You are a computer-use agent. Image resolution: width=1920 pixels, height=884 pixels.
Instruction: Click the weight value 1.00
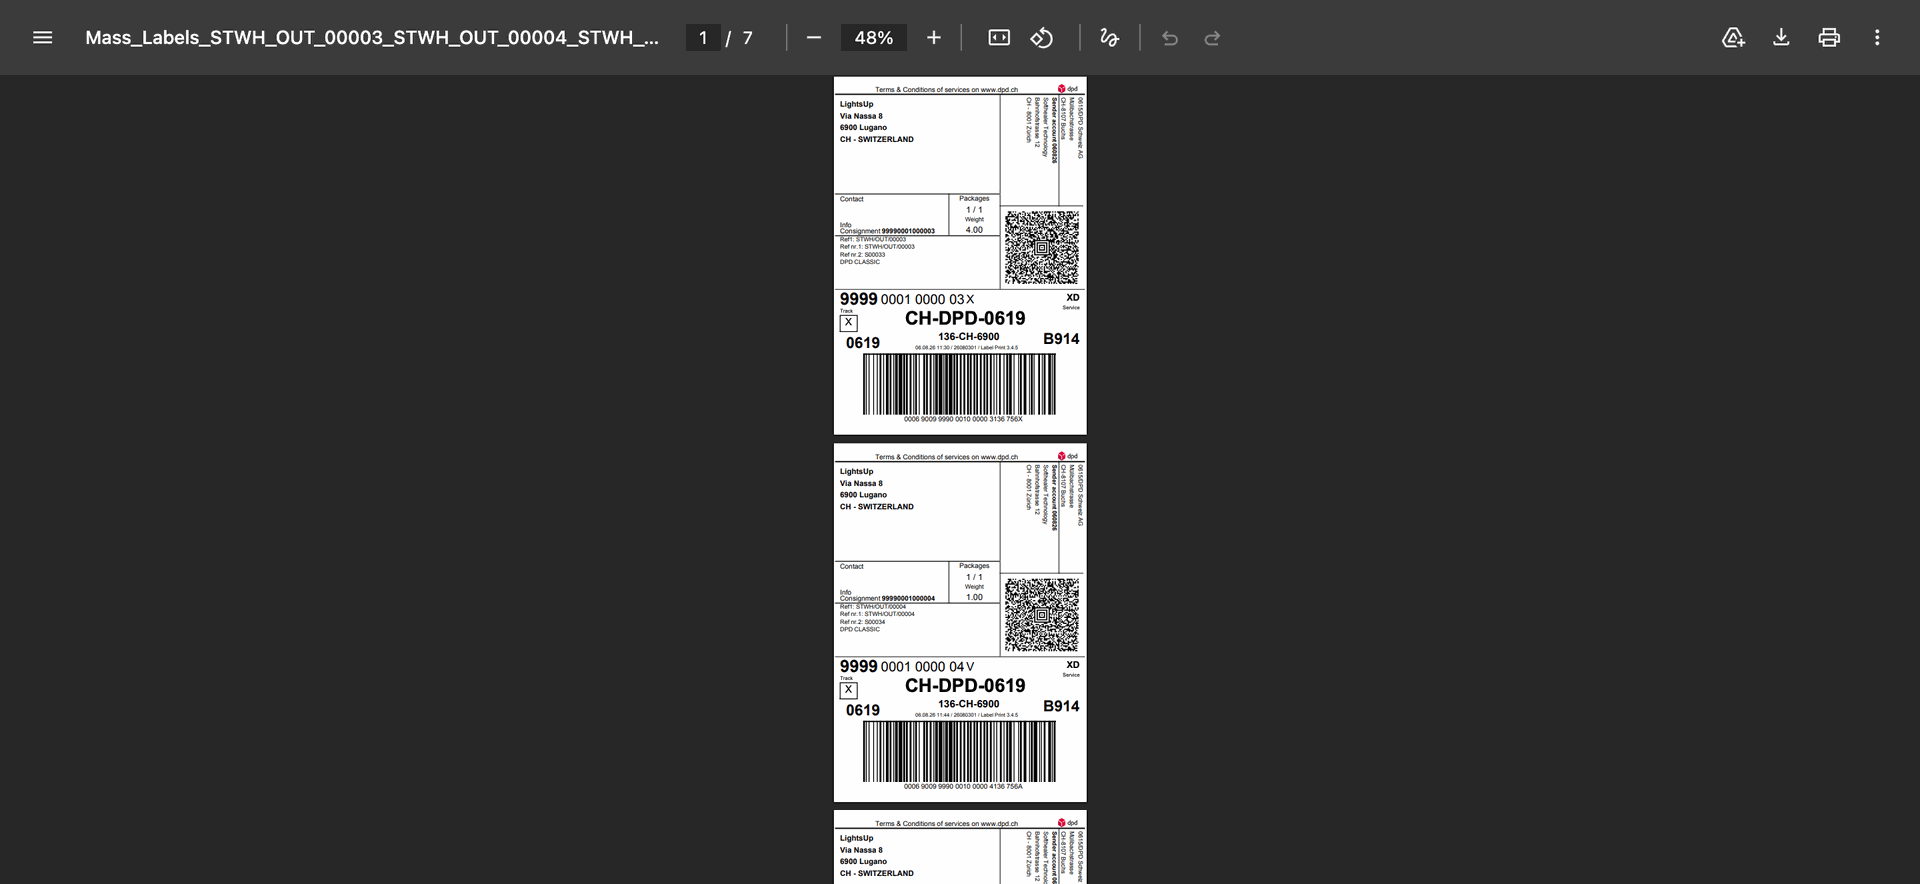pyautogui.click(x=974, y=597)
